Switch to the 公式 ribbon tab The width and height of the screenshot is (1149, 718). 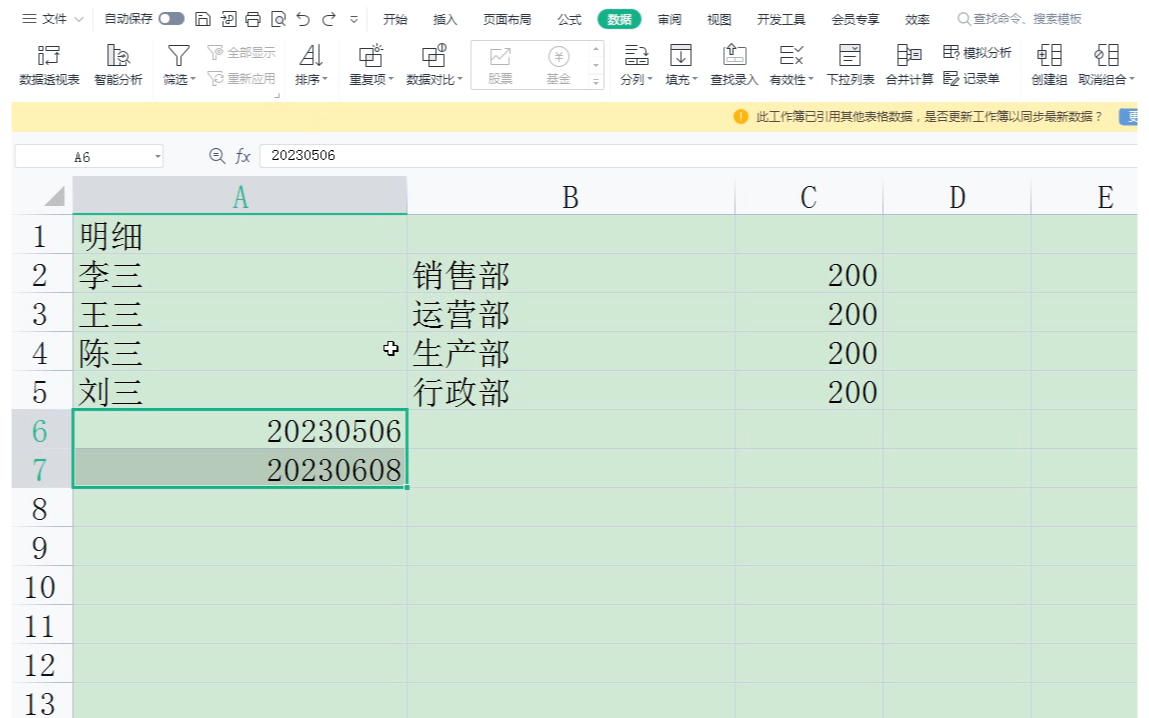(x=569, y=18)
